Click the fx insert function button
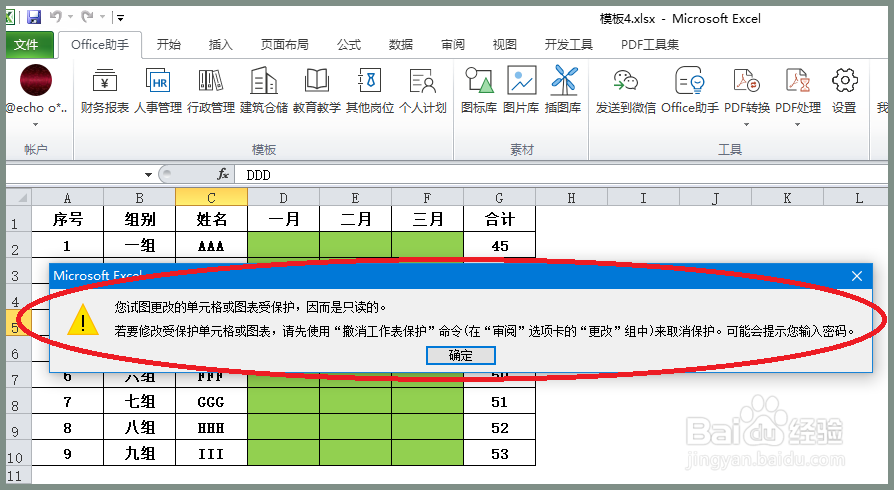 [223, 174]
